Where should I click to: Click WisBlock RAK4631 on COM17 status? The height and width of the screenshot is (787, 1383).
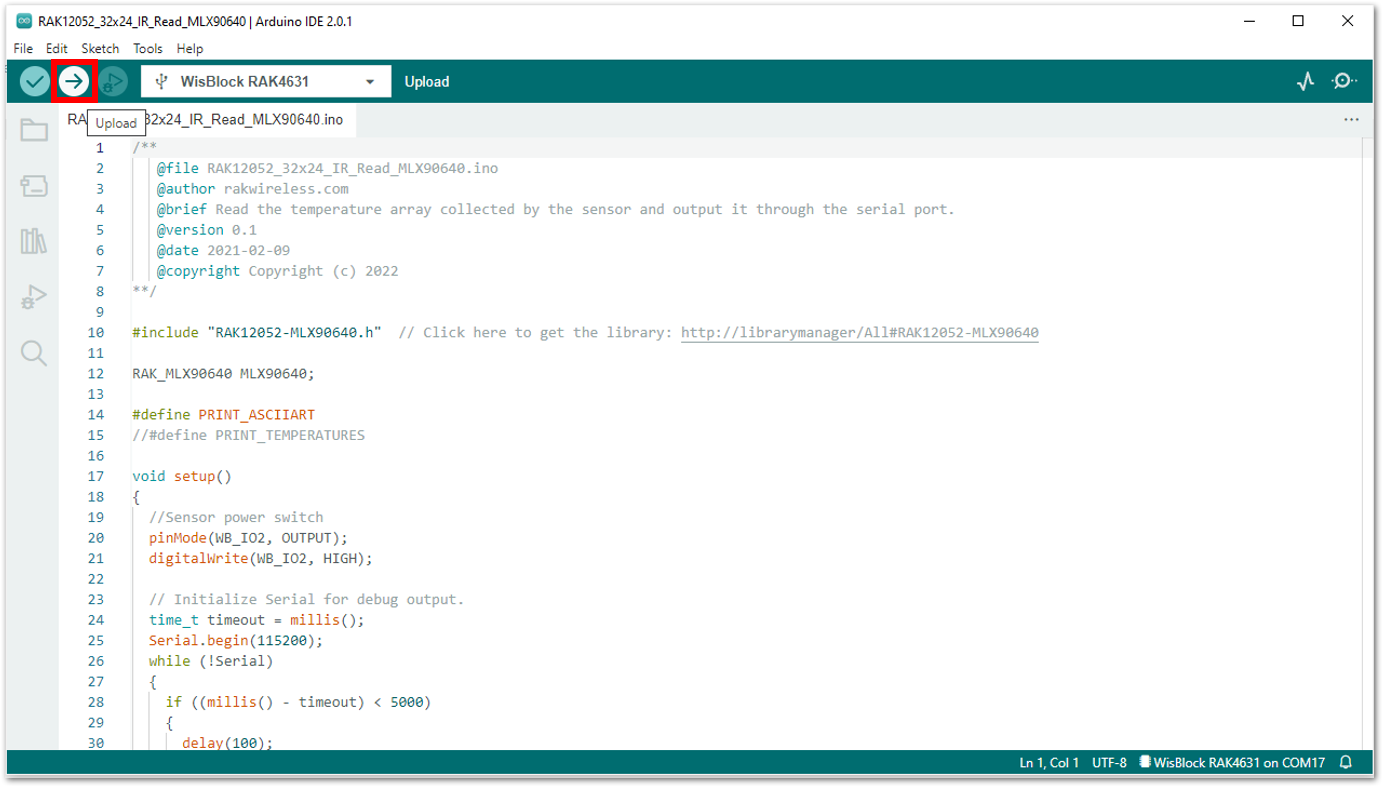point(1232,763)
